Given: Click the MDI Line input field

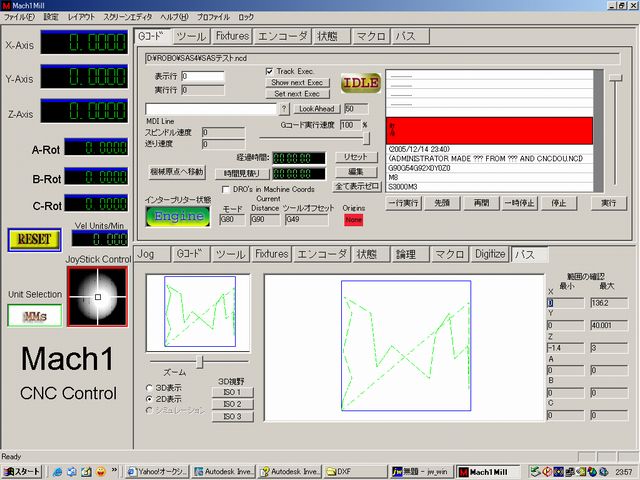Looking at the screenshot, I should coord(211,109).
